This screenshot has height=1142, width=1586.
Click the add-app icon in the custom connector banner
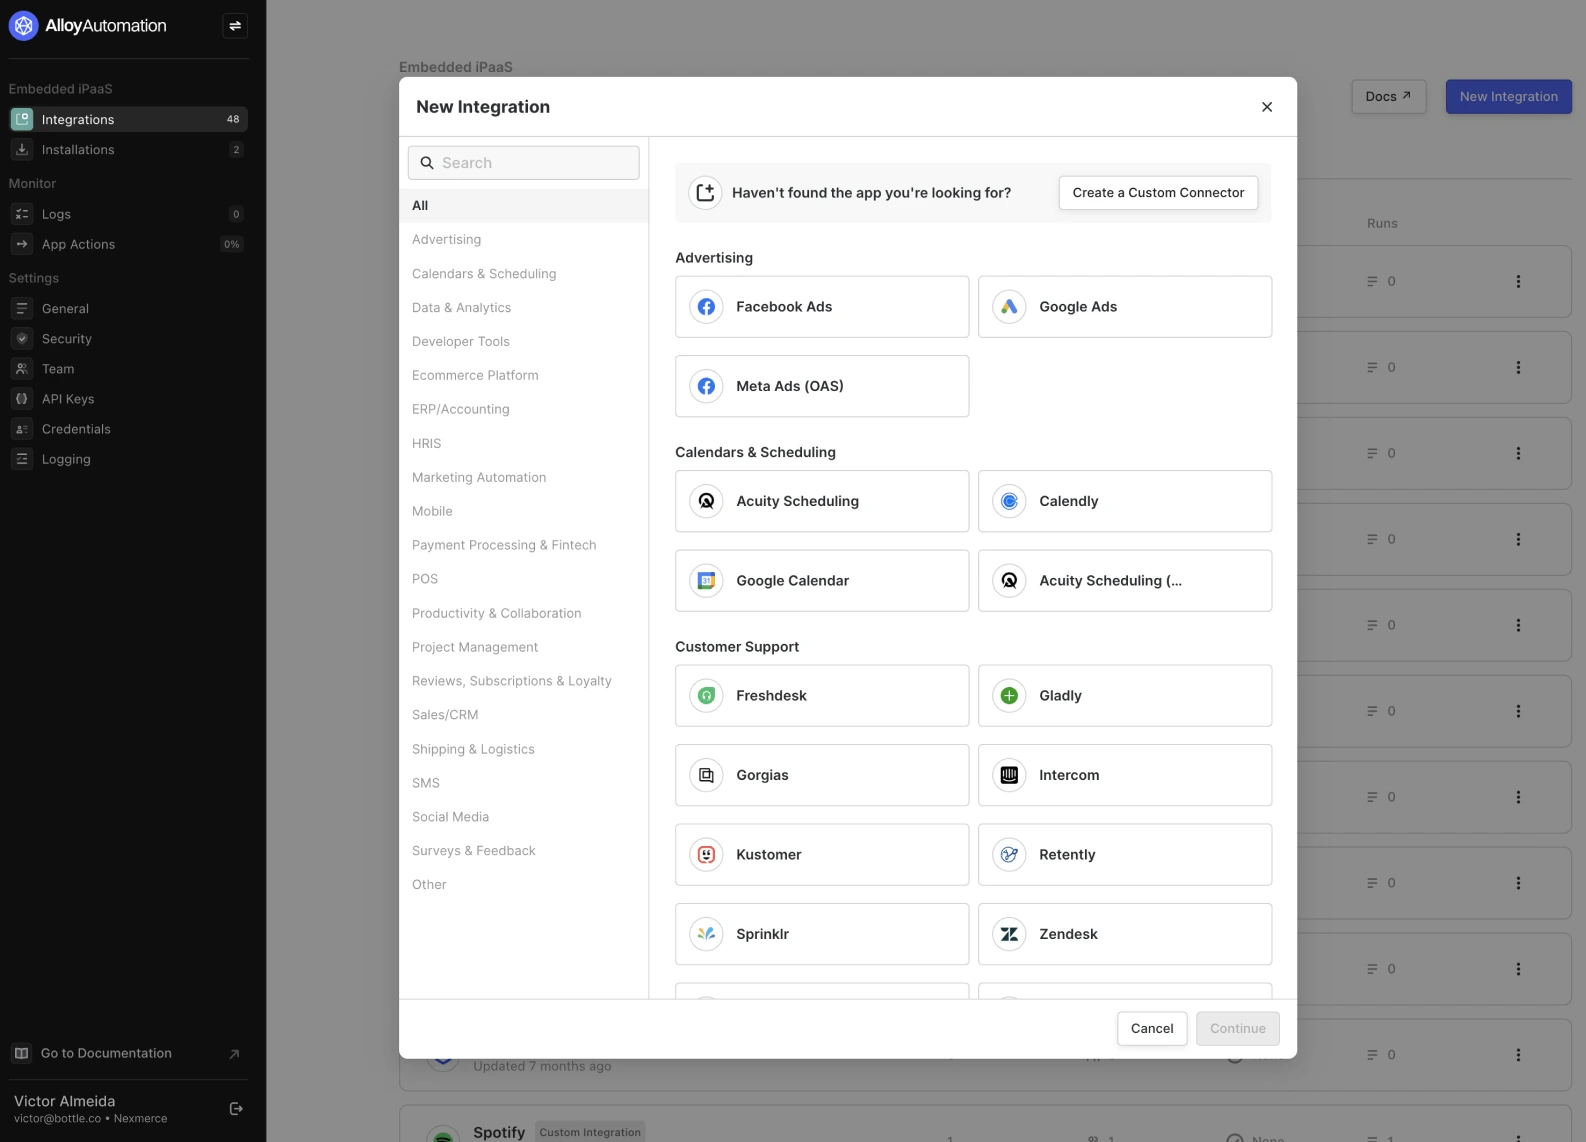(705, 193)
